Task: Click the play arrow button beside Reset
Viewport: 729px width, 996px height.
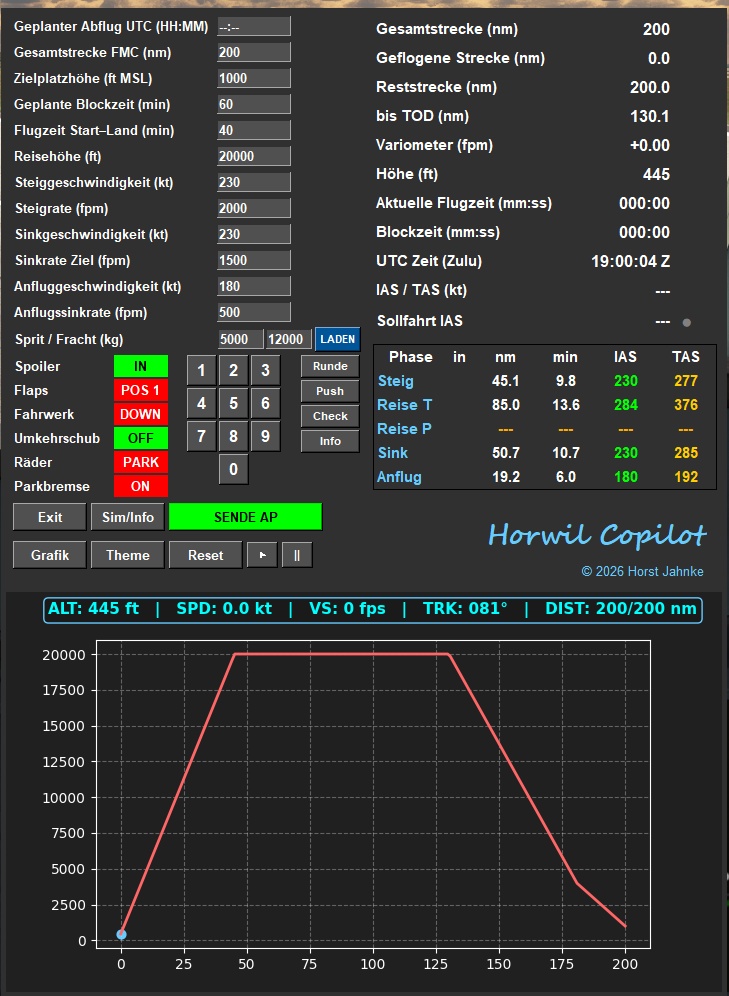Action: tap(262, 555)
